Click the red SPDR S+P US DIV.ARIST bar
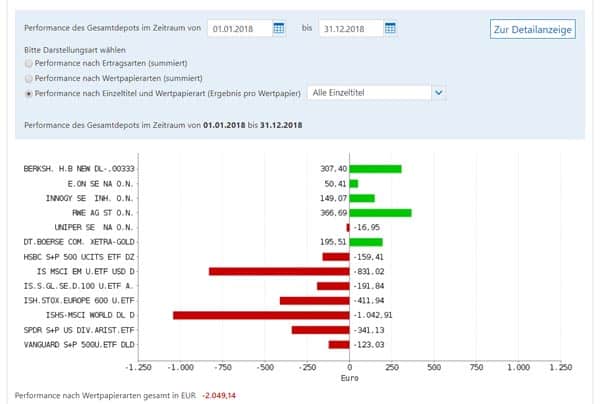The height and width of the screenshot is (404, 600). point(321,330)
